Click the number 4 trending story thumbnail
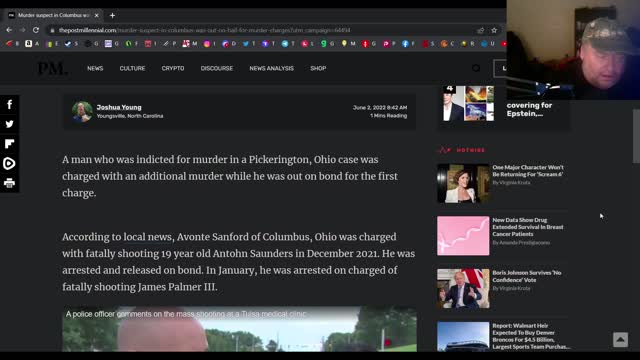Viewport: 640px width, 360px height. pos(469,103)
